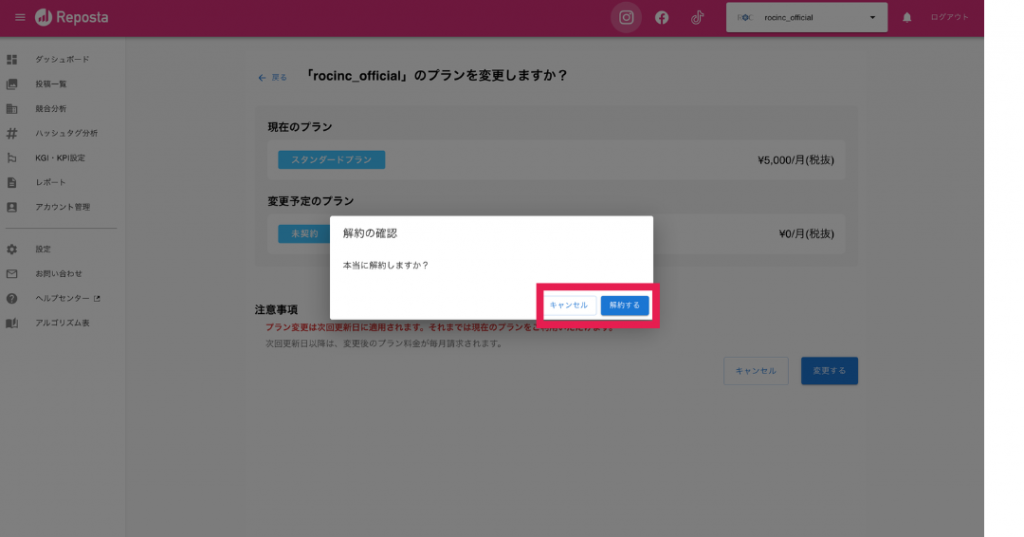Select the Instagram icon in header

[x=626, y=18]
